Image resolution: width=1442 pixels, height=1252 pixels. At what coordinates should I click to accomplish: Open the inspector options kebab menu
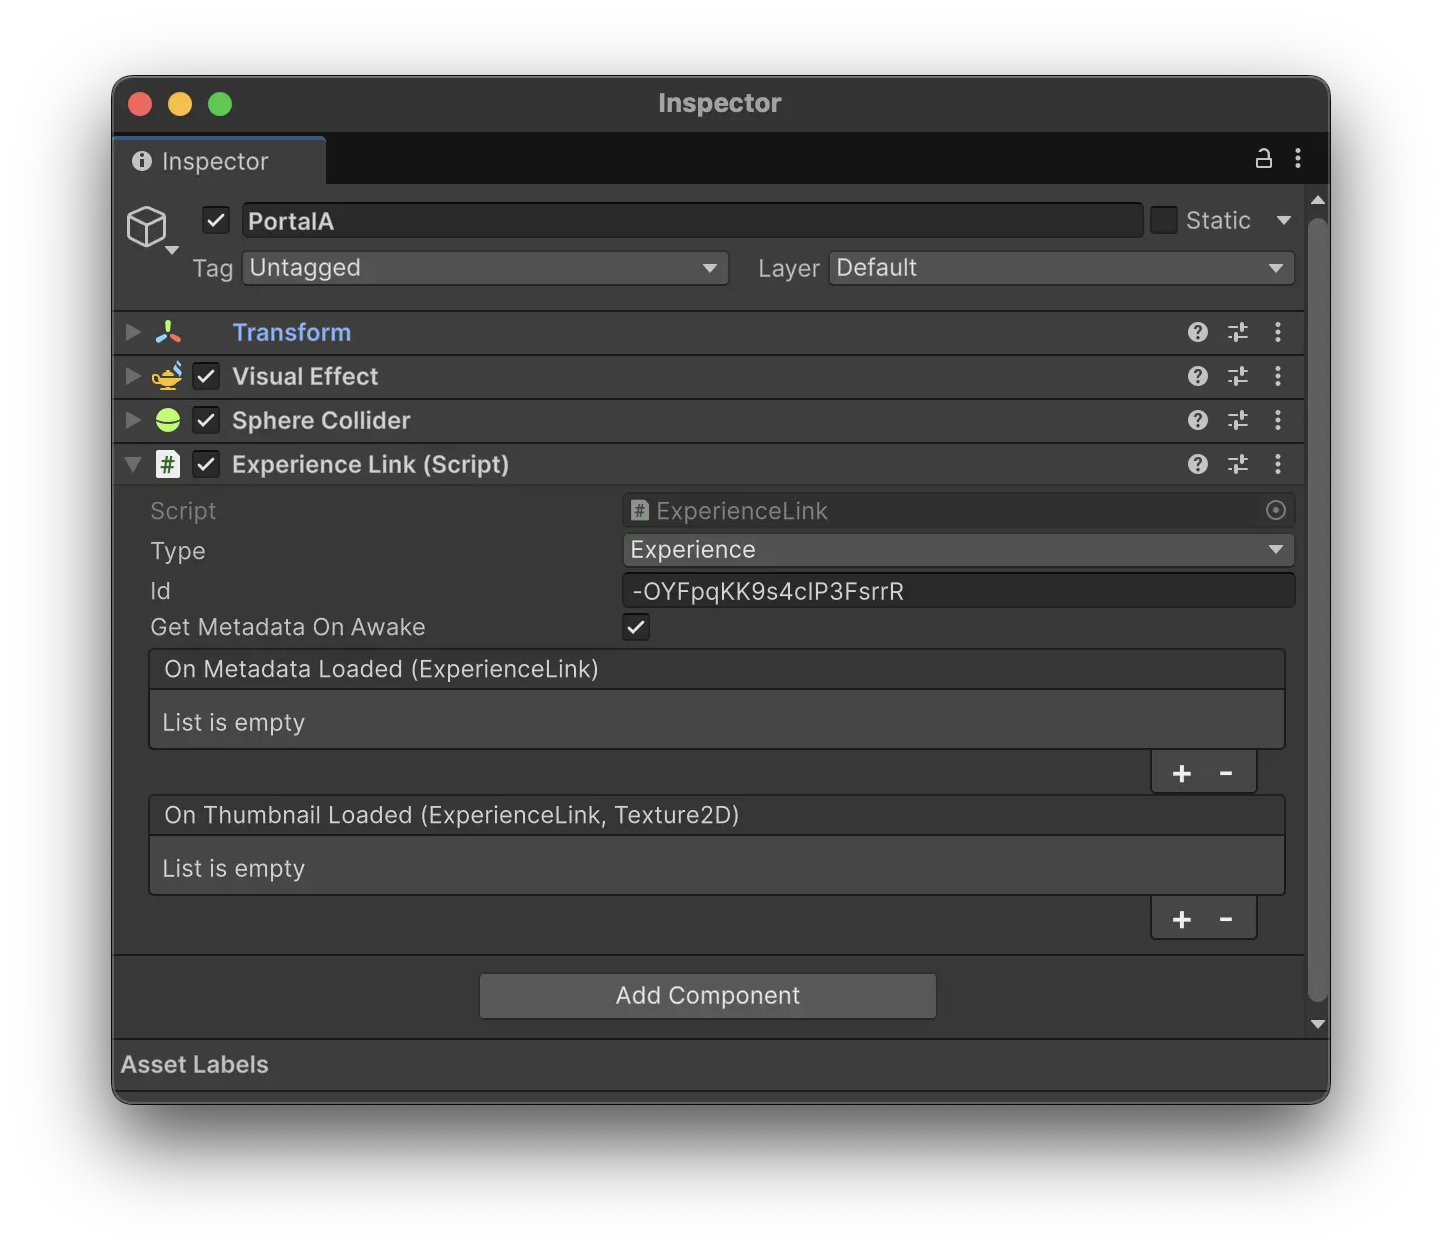coord(1298,158)
